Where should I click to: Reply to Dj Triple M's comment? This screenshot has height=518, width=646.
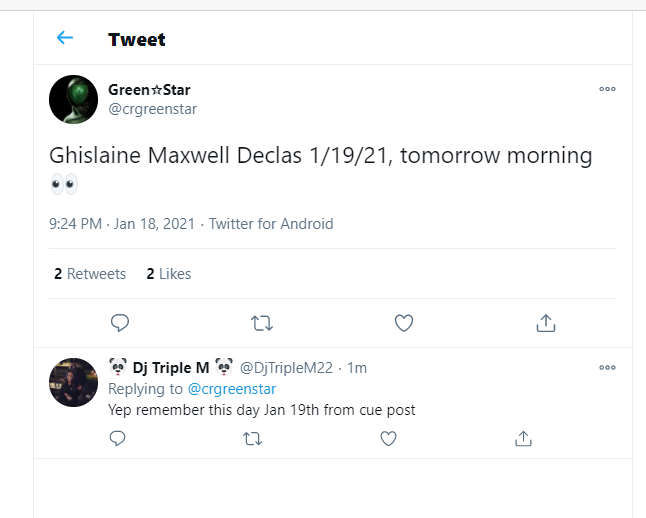coord(117,438)
